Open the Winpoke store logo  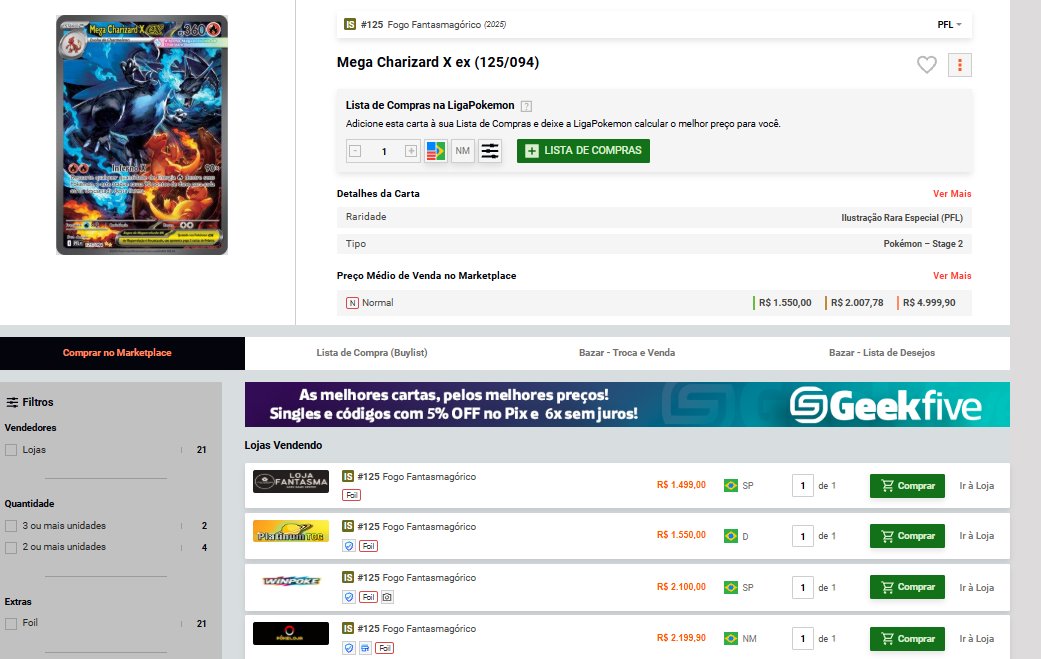point(291,581)
